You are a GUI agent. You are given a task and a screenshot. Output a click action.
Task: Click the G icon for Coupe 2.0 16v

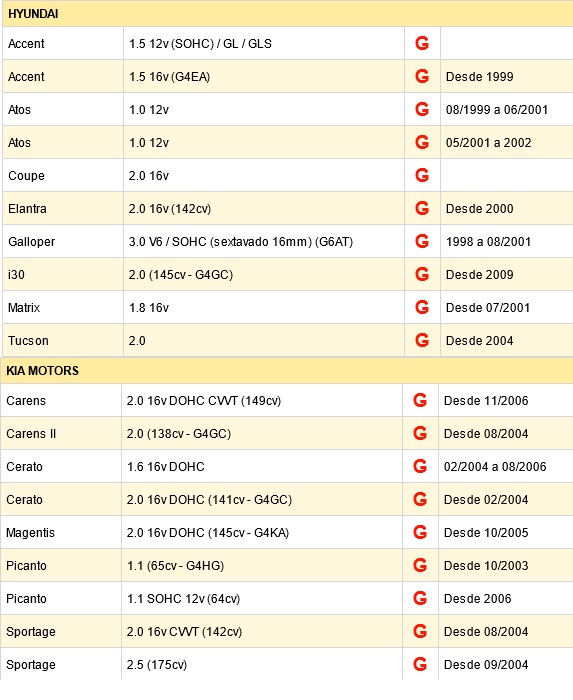pos(422,175)
